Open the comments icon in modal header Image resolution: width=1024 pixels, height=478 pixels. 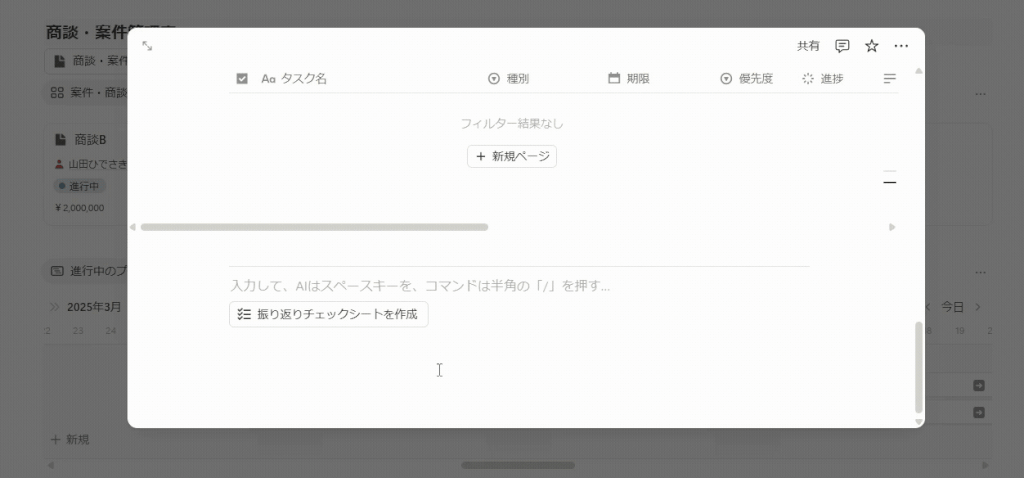click(x=842, y=46)
